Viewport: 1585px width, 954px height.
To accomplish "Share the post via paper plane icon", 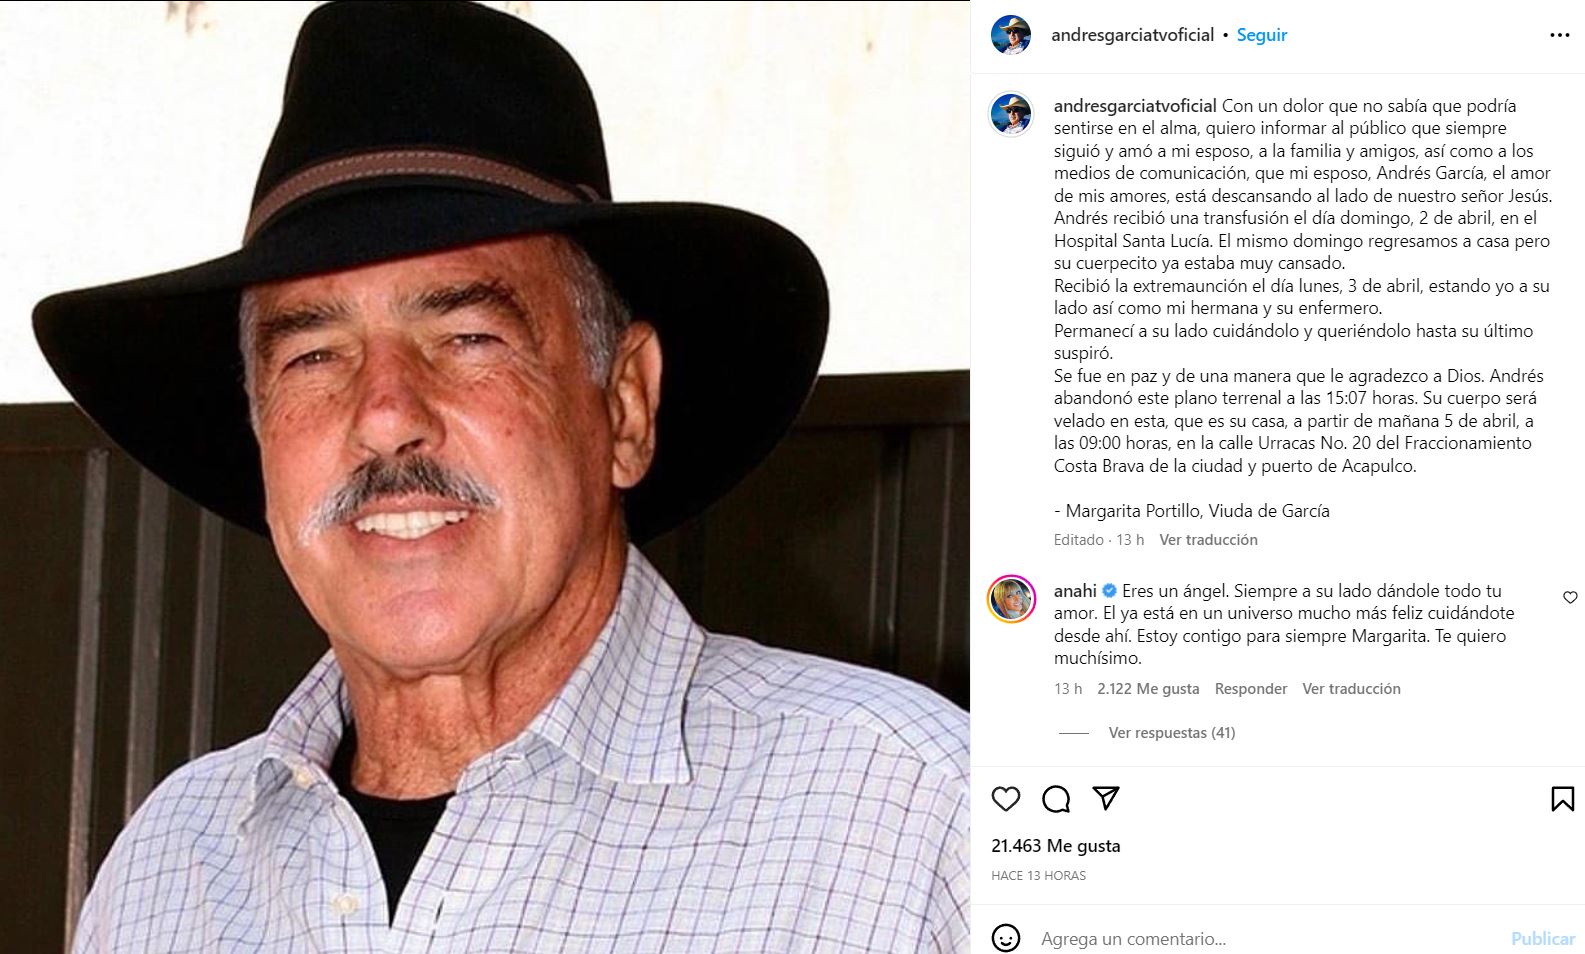I will (1105, 797).
